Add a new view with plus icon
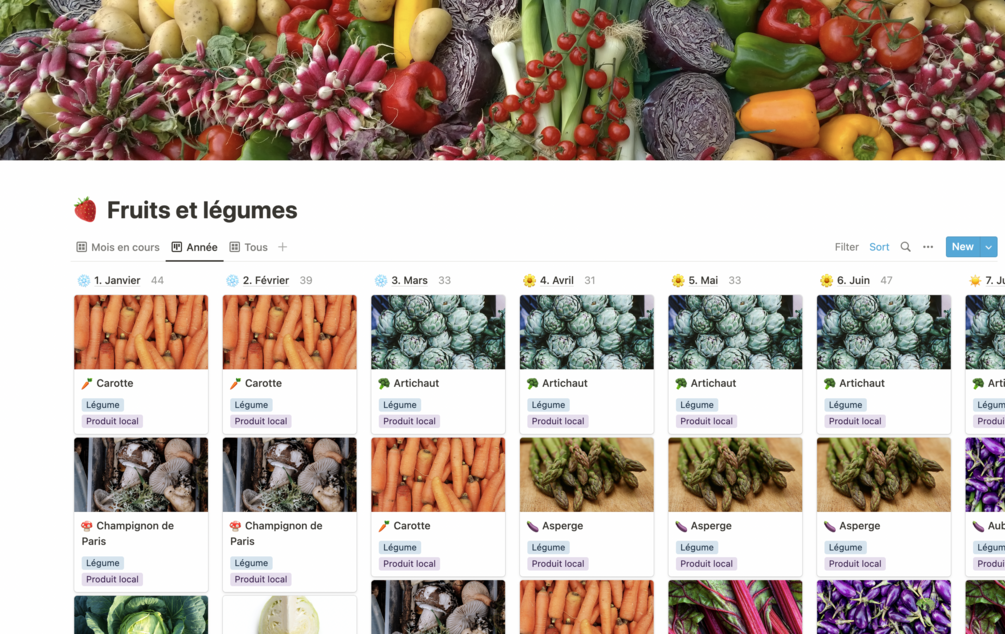1005x634 pixels. click(282, 247)
